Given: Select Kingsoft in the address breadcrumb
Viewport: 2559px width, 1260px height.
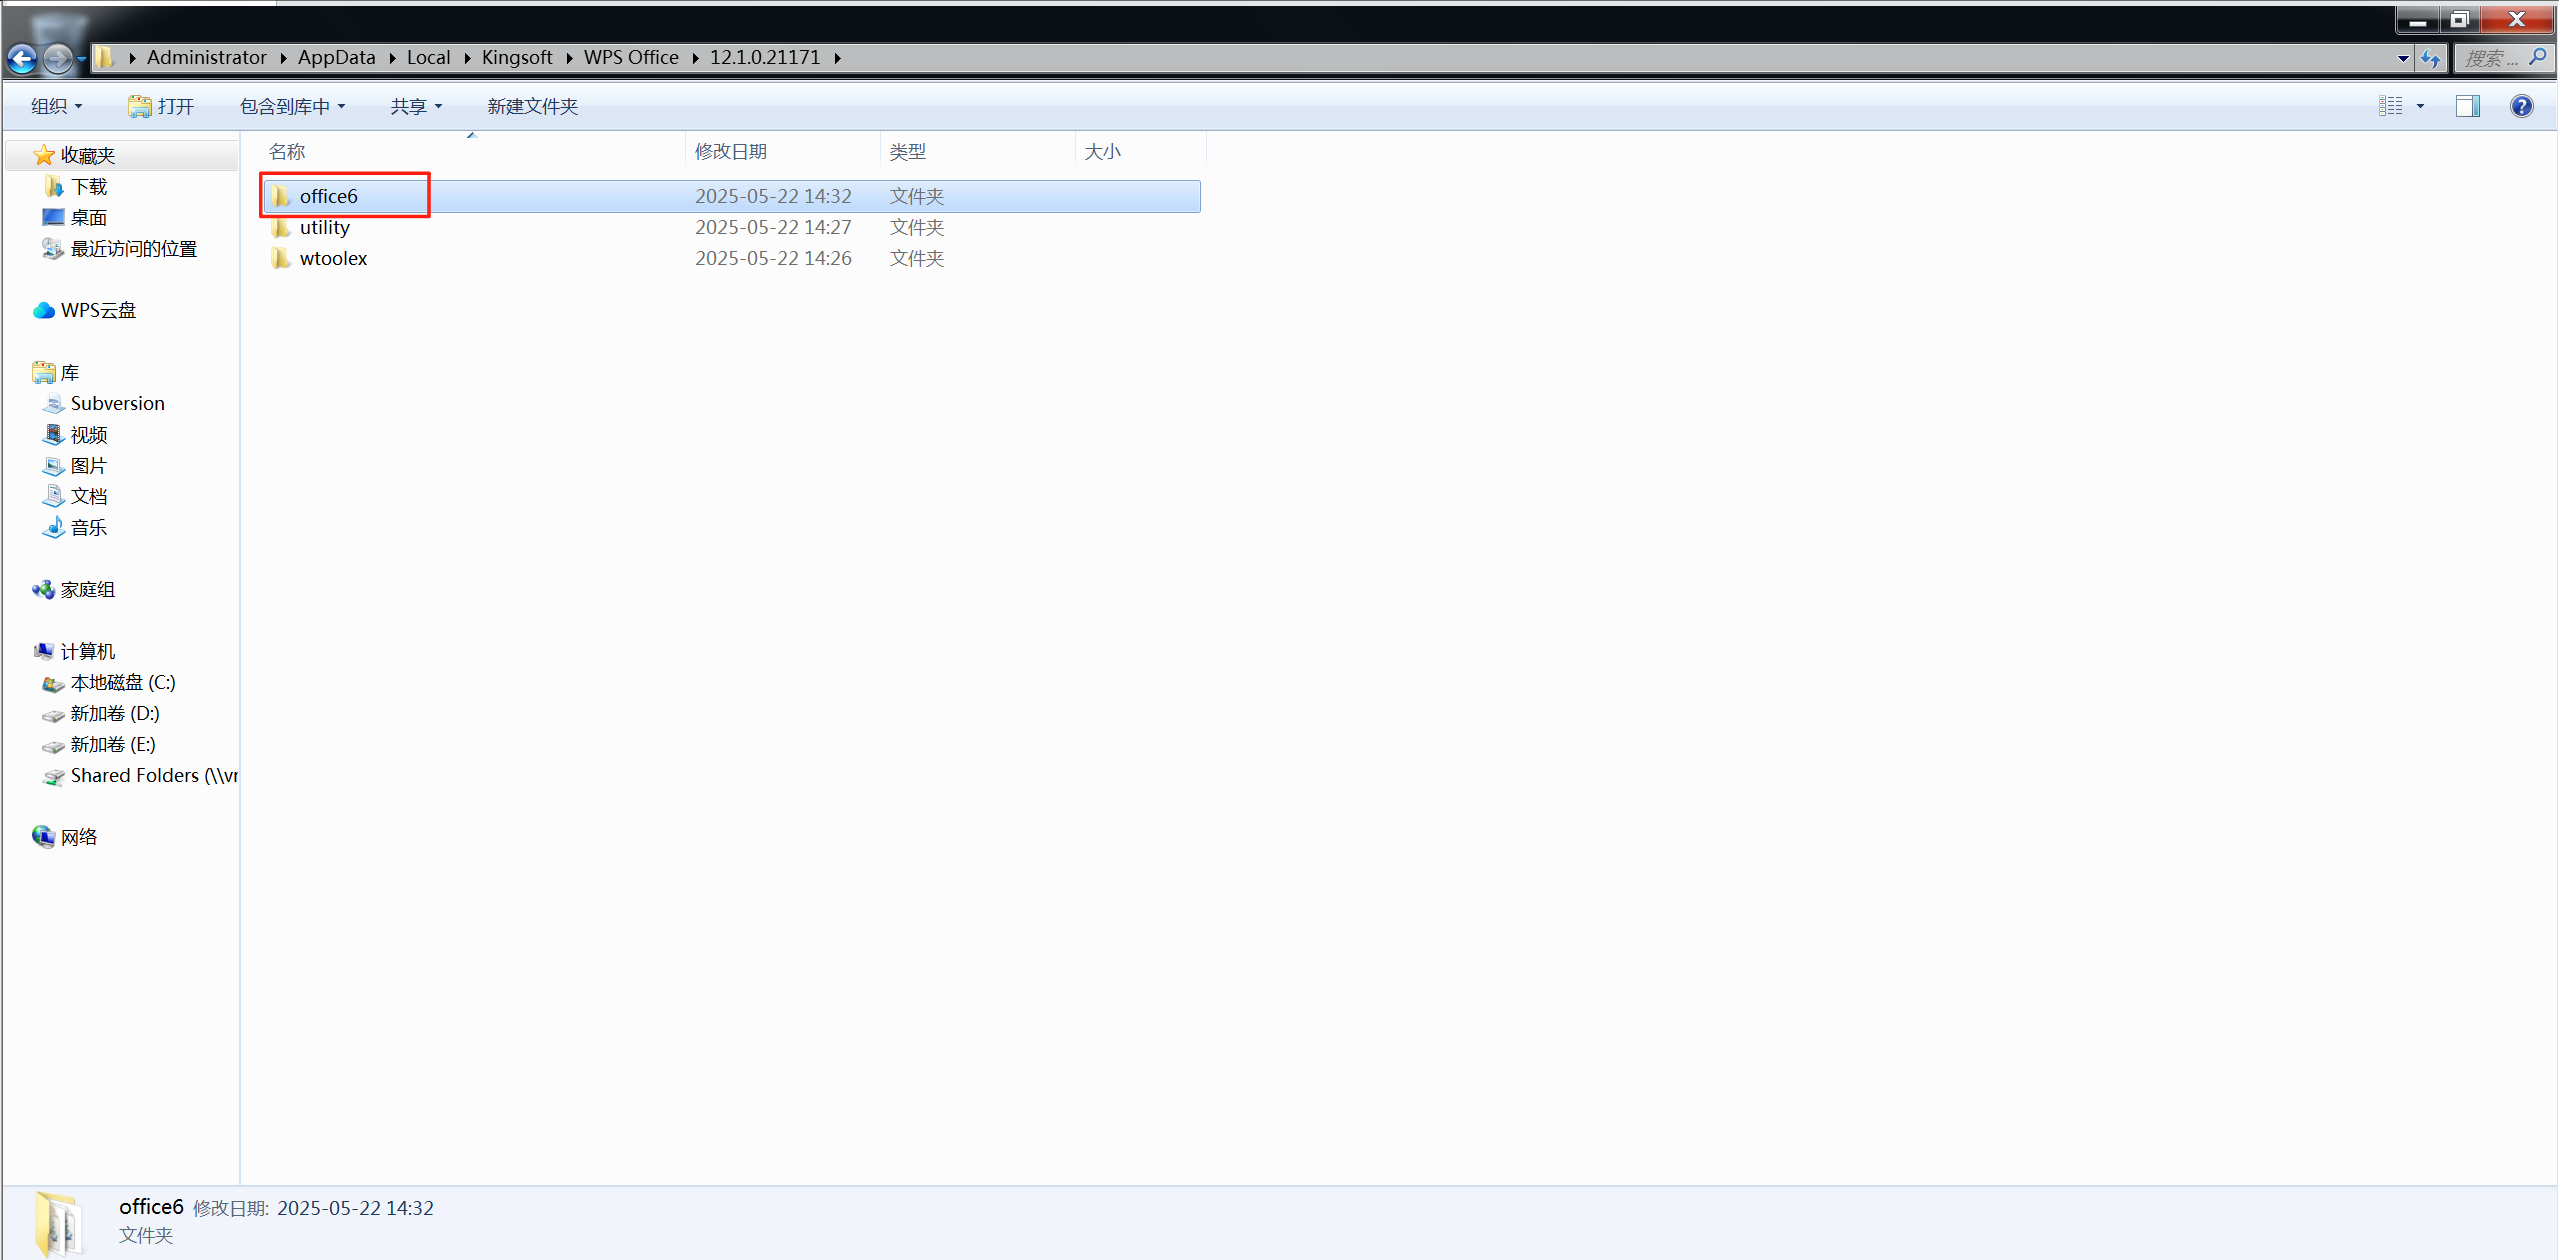Looking at the screenshot, I should pyautogui.click(x=517, y=57).
